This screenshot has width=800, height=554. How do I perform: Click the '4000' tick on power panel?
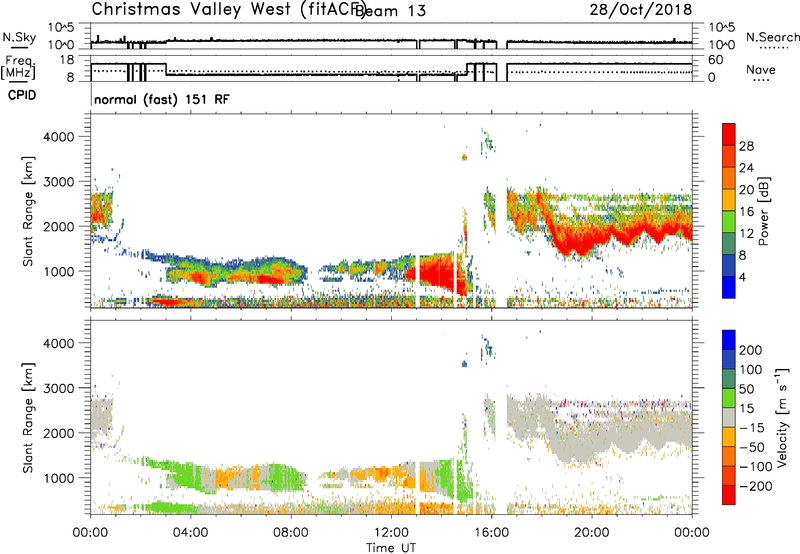tap(59, 137)
